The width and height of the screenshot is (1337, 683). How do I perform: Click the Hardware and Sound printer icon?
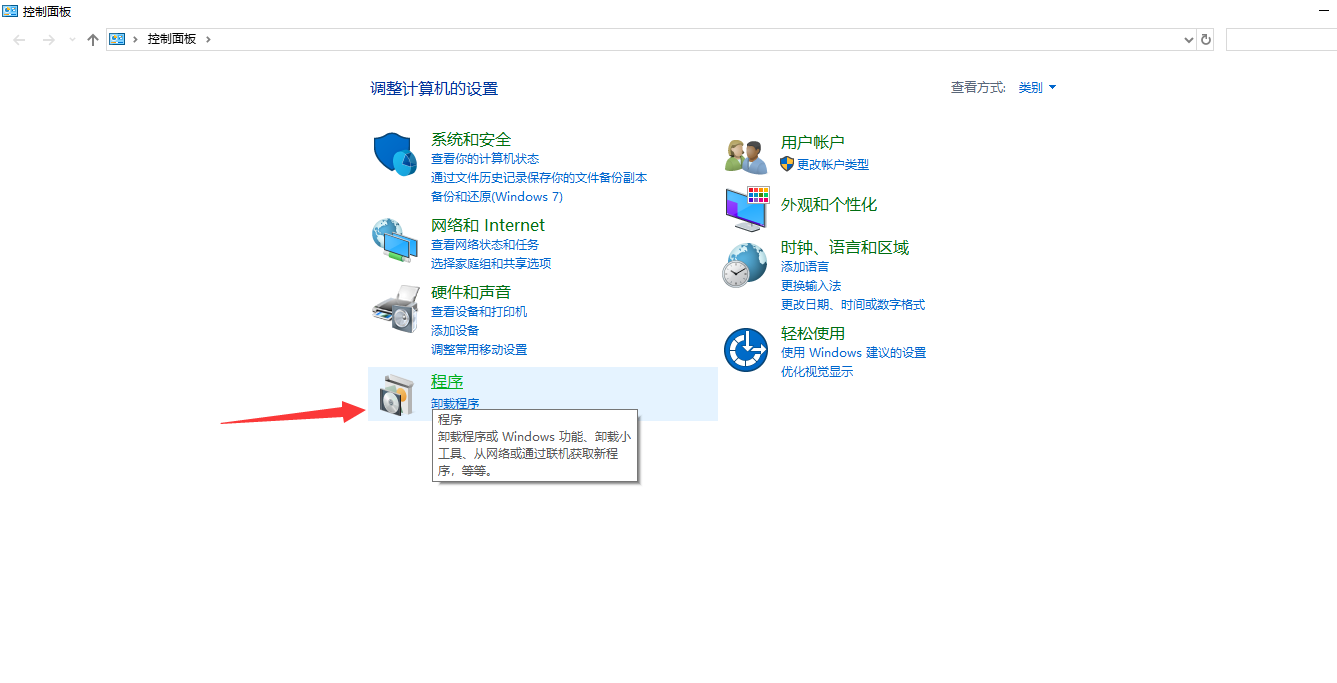click(x=394, y=309)
